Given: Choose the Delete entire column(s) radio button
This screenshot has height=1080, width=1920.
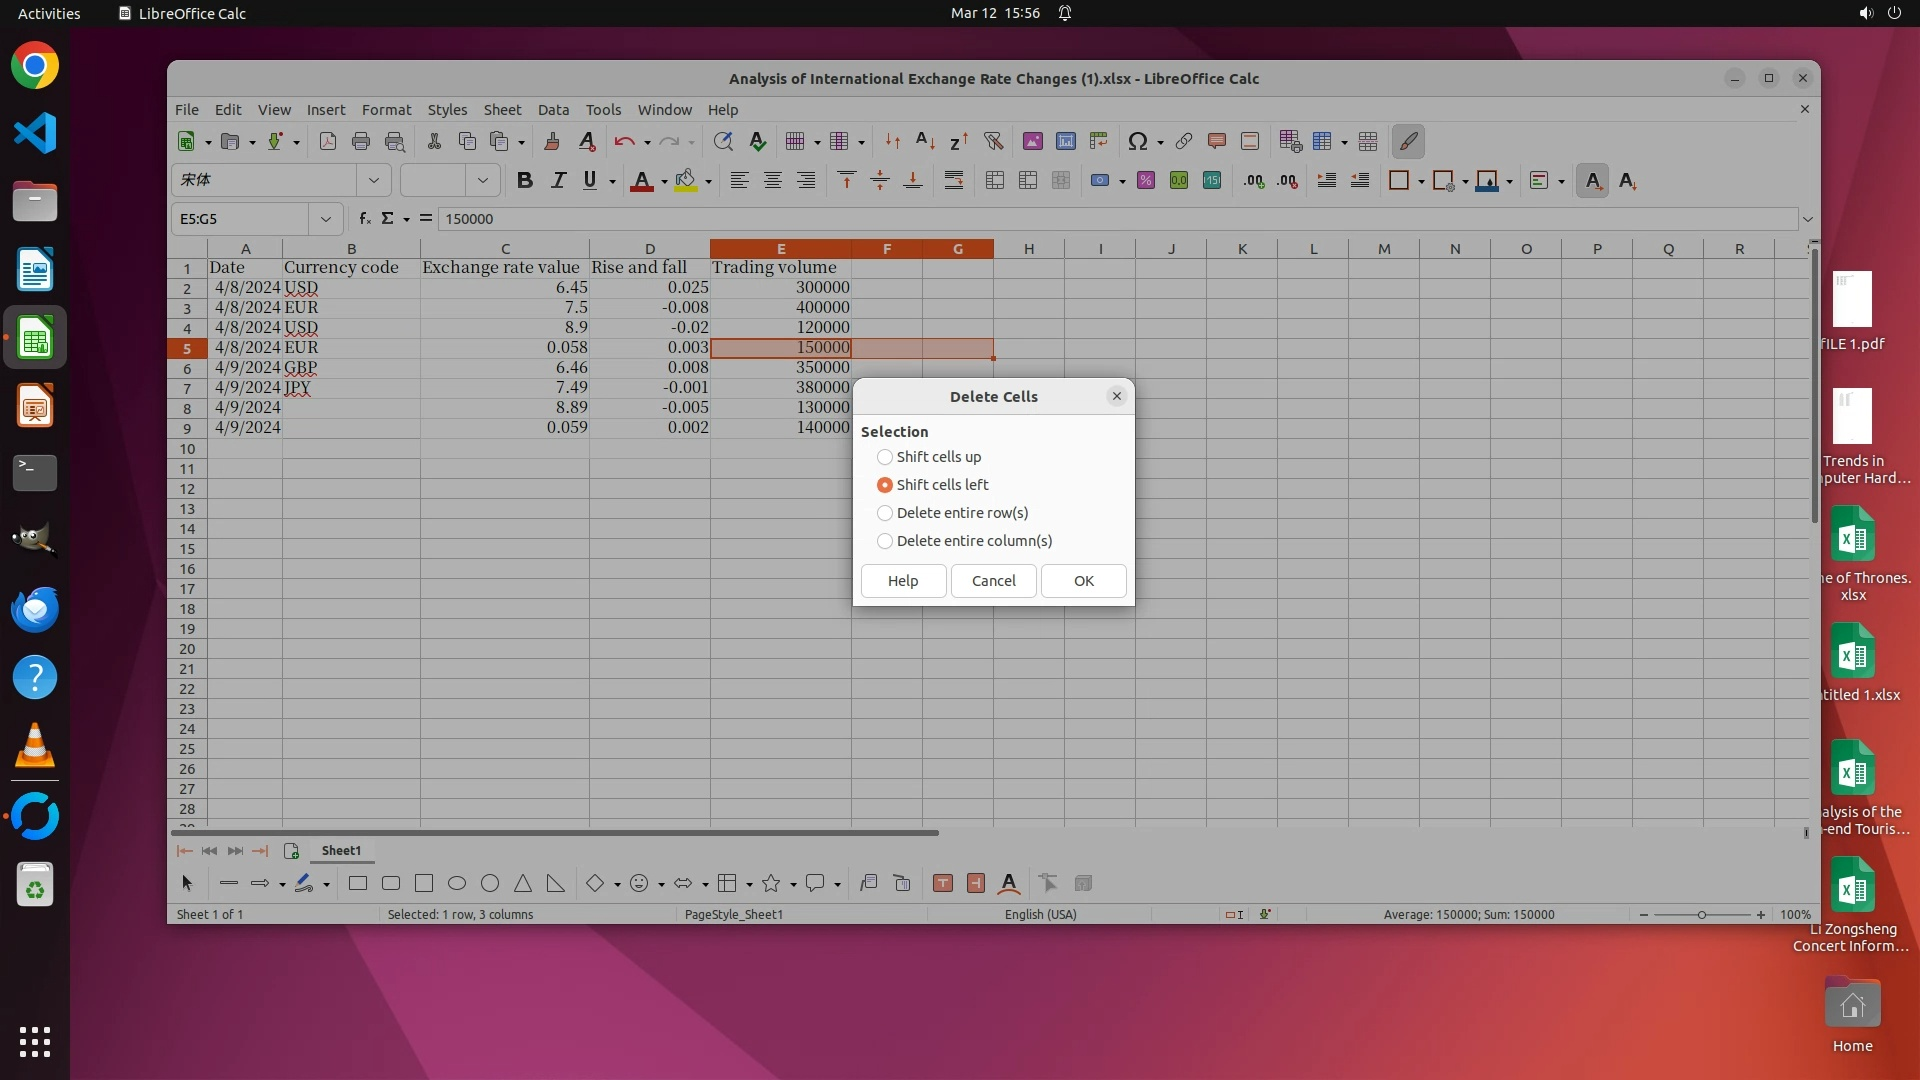Looking at the screenshot, I should pos(885,541).
